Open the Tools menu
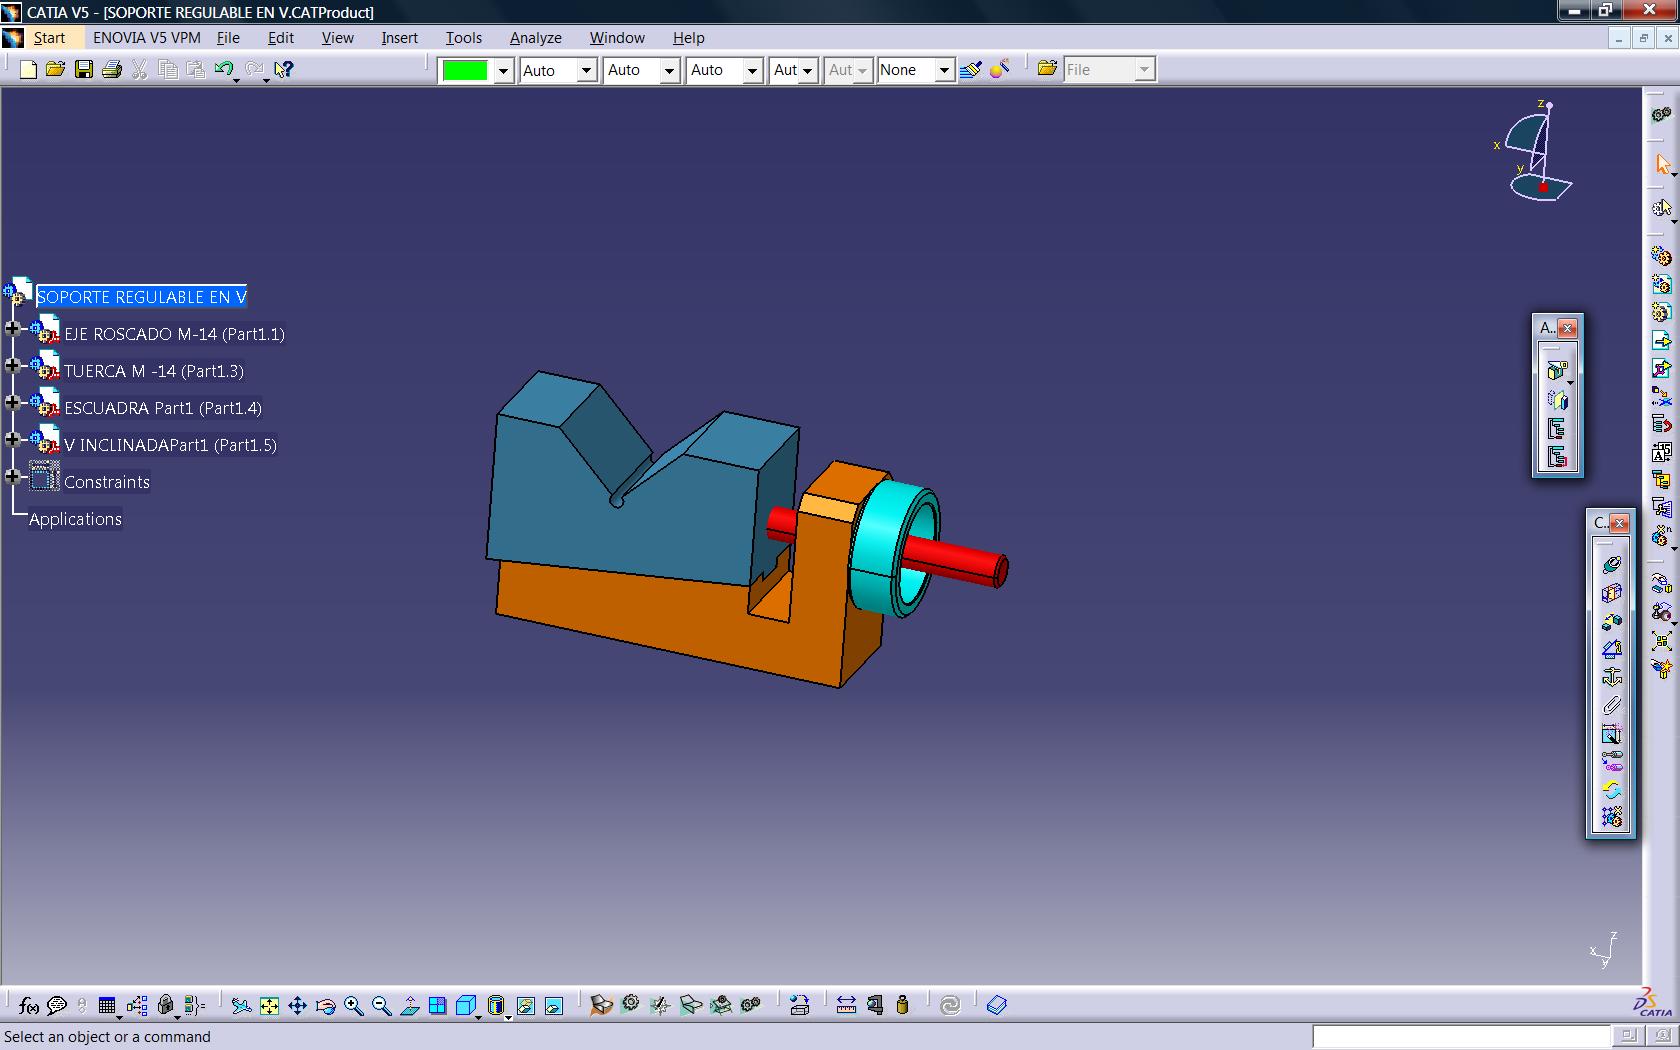 [x=463, y=38]
